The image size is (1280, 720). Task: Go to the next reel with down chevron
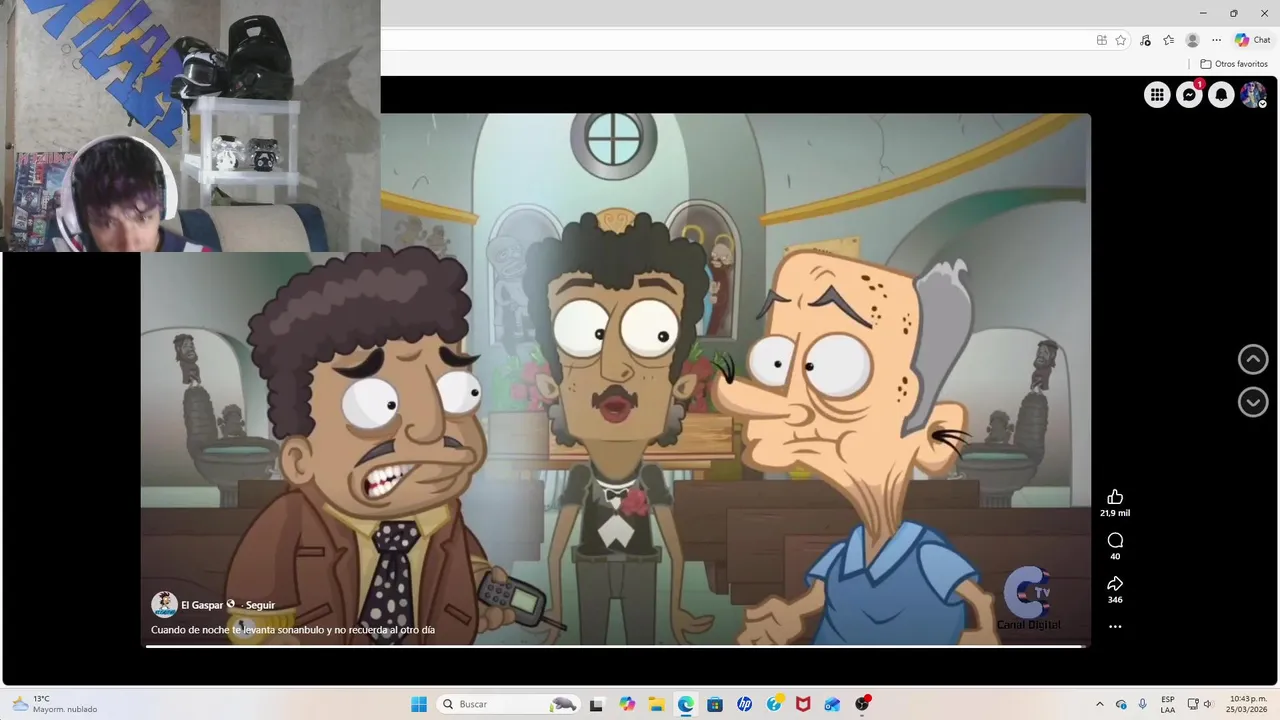[x=1253, y=402]
